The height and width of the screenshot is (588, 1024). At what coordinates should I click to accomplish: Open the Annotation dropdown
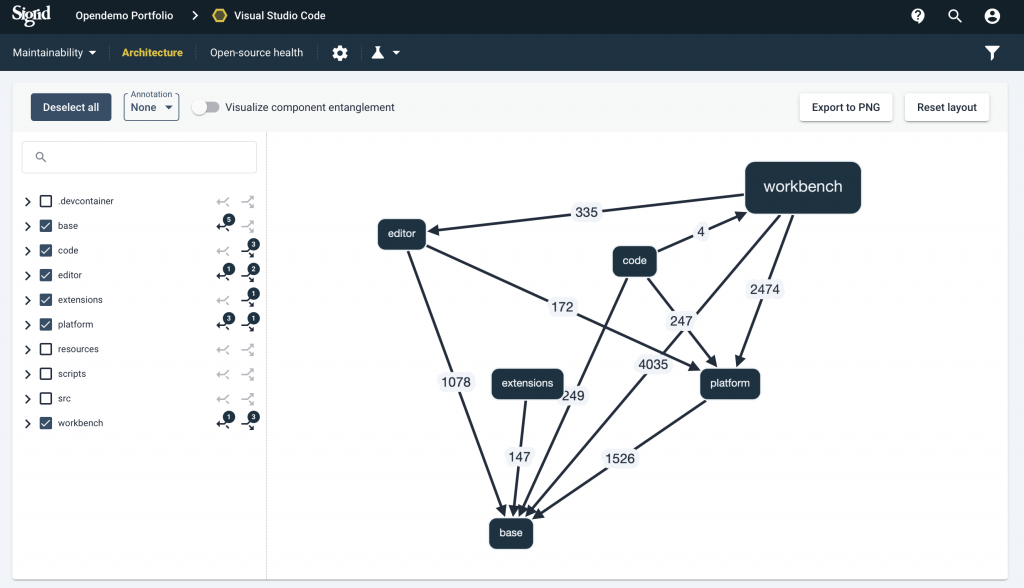pyautogui.click(x=152, y=106)
